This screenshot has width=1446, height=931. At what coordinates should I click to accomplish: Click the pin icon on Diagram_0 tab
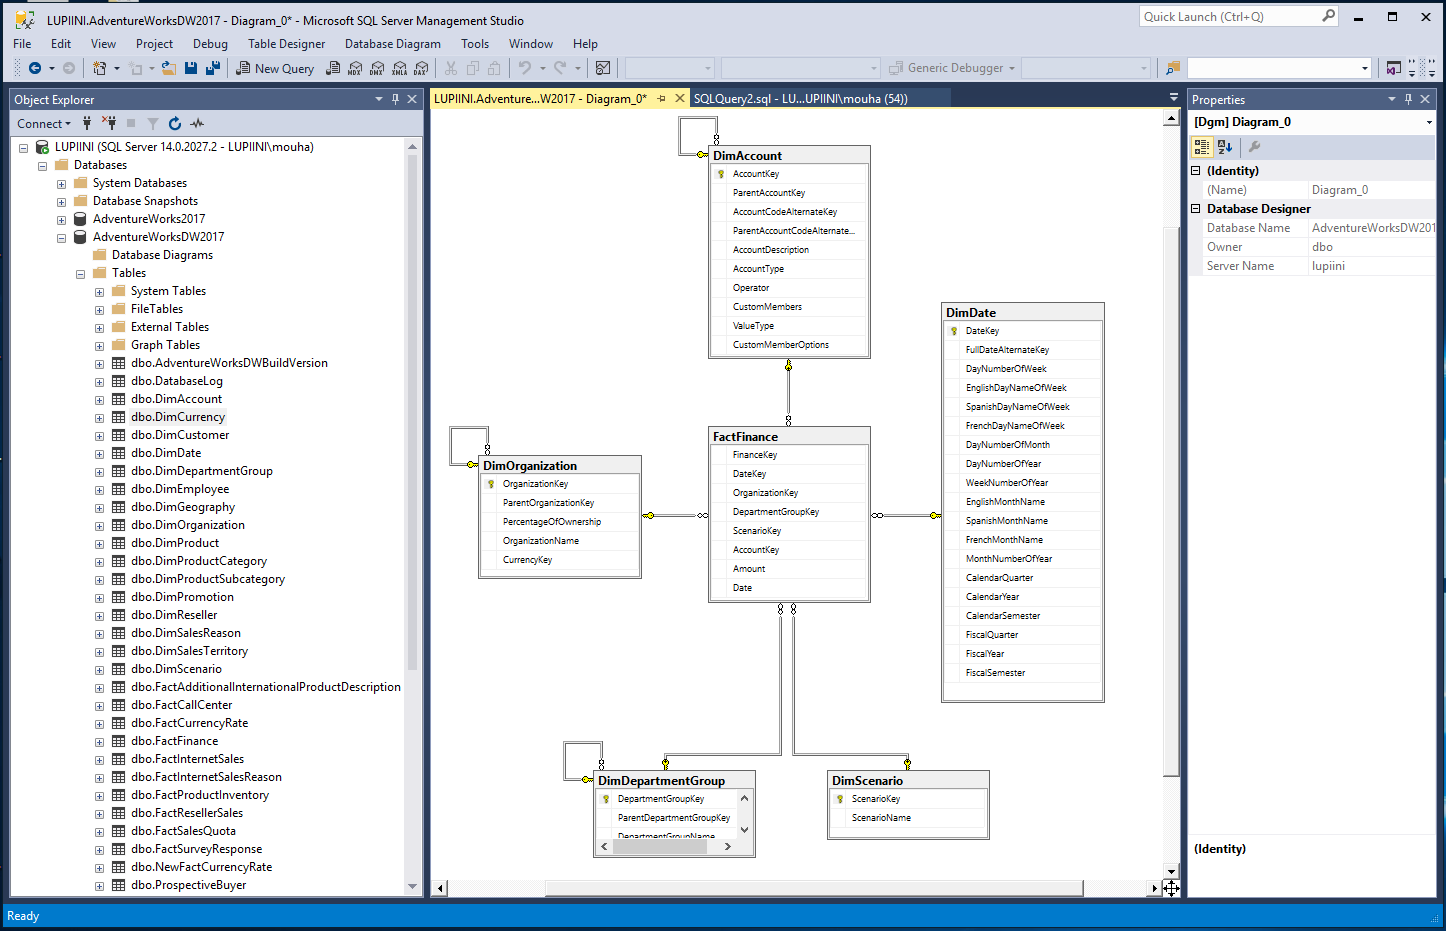point(662,98)
